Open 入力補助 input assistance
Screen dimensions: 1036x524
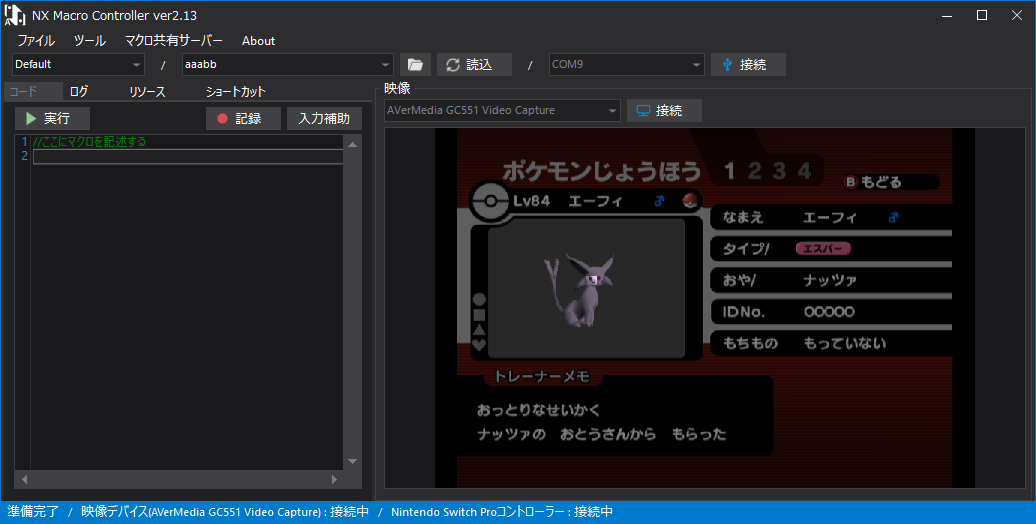(x=324, y=118)
